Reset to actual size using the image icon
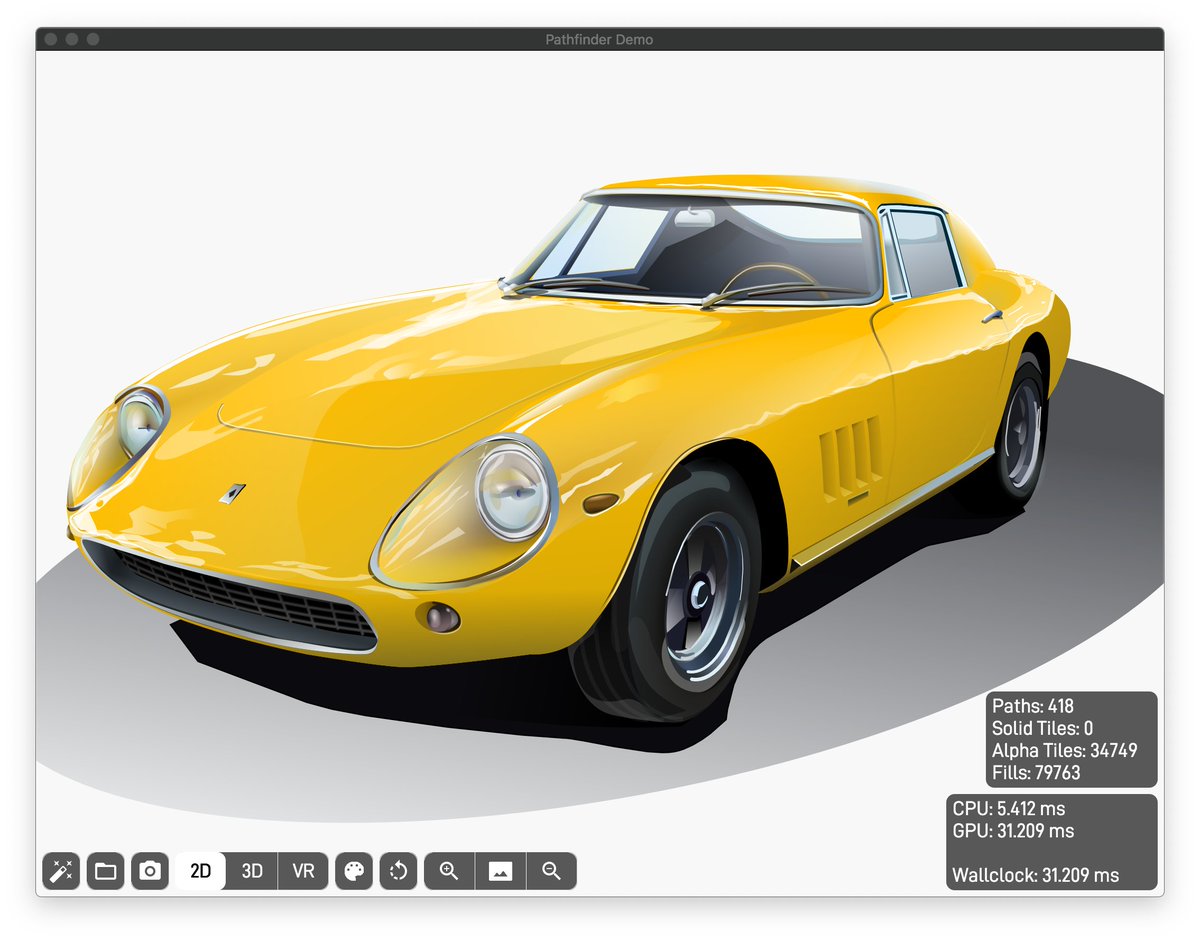 click(500, 871)
